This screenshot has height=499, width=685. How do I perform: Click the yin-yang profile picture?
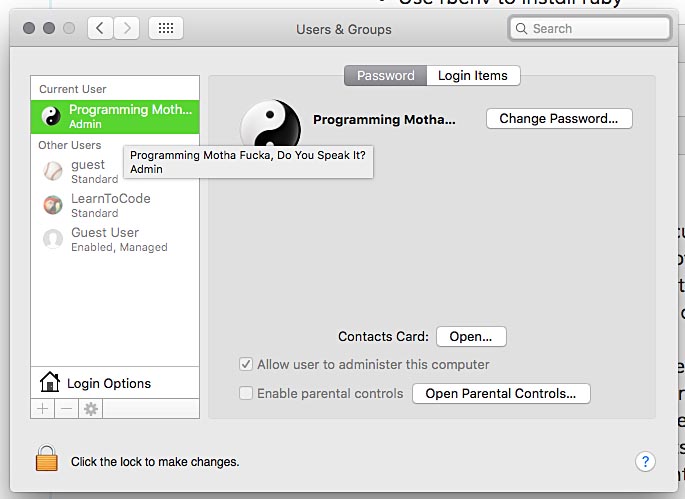click(x=270, y=125)
